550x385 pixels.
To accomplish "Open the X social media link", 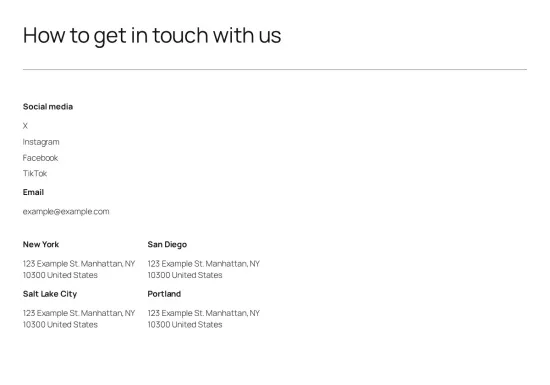I will pyautogui.click(x=25, y=126).
